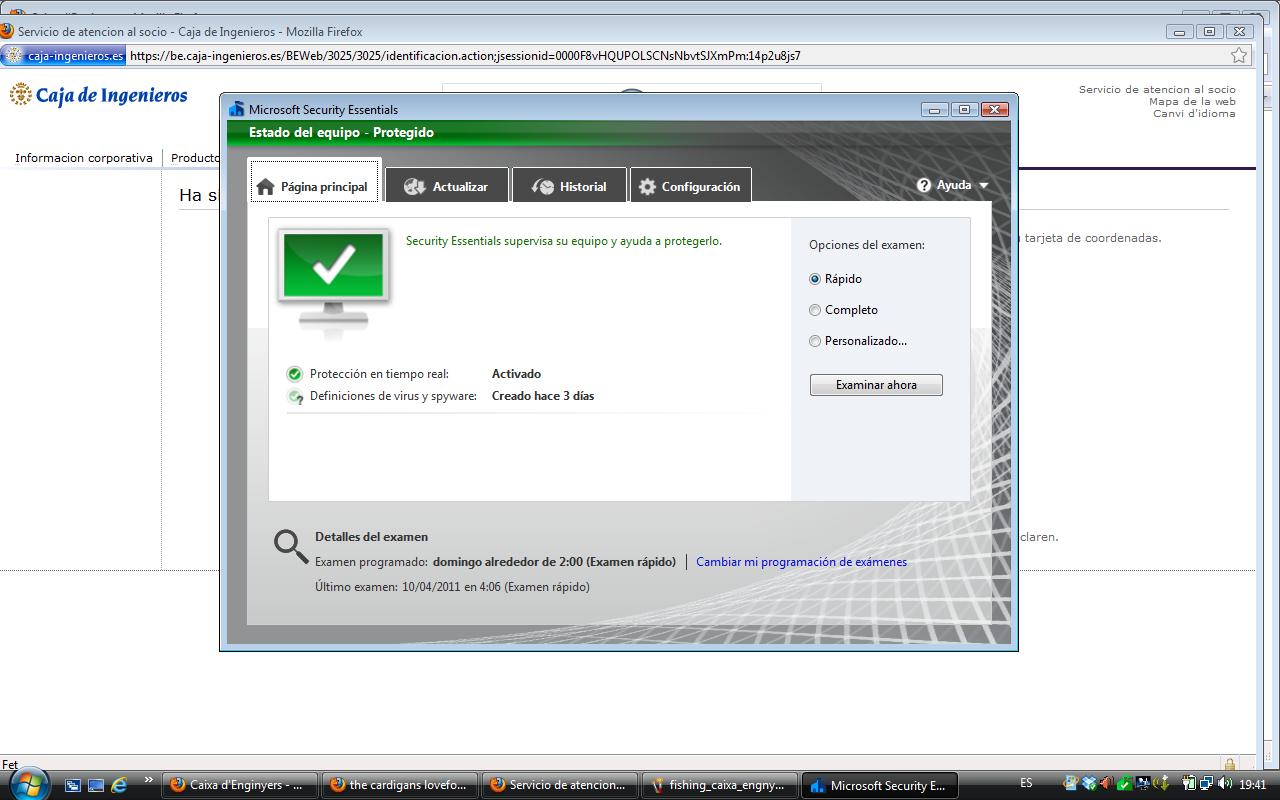Viewport: 1280px width, 800px height.
Task: Click the ES language indicator in taskbar
Action: [1026, 783]
